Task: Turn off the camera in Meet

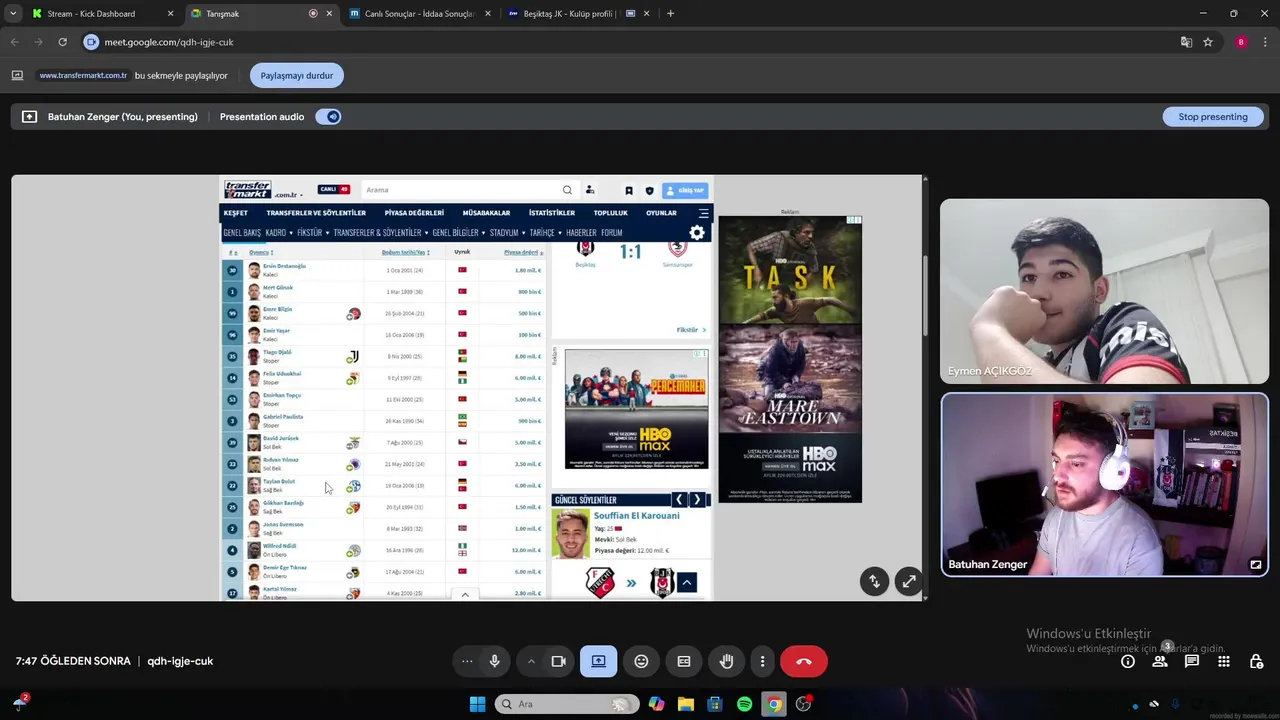Action: (x=559, y=661)
